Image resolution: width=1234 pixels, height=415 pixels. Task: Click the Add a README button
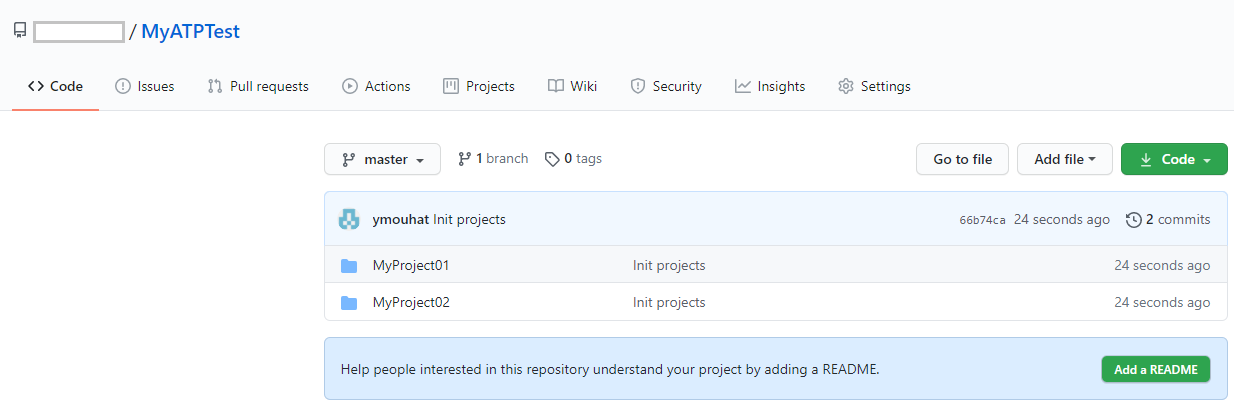1155,369
